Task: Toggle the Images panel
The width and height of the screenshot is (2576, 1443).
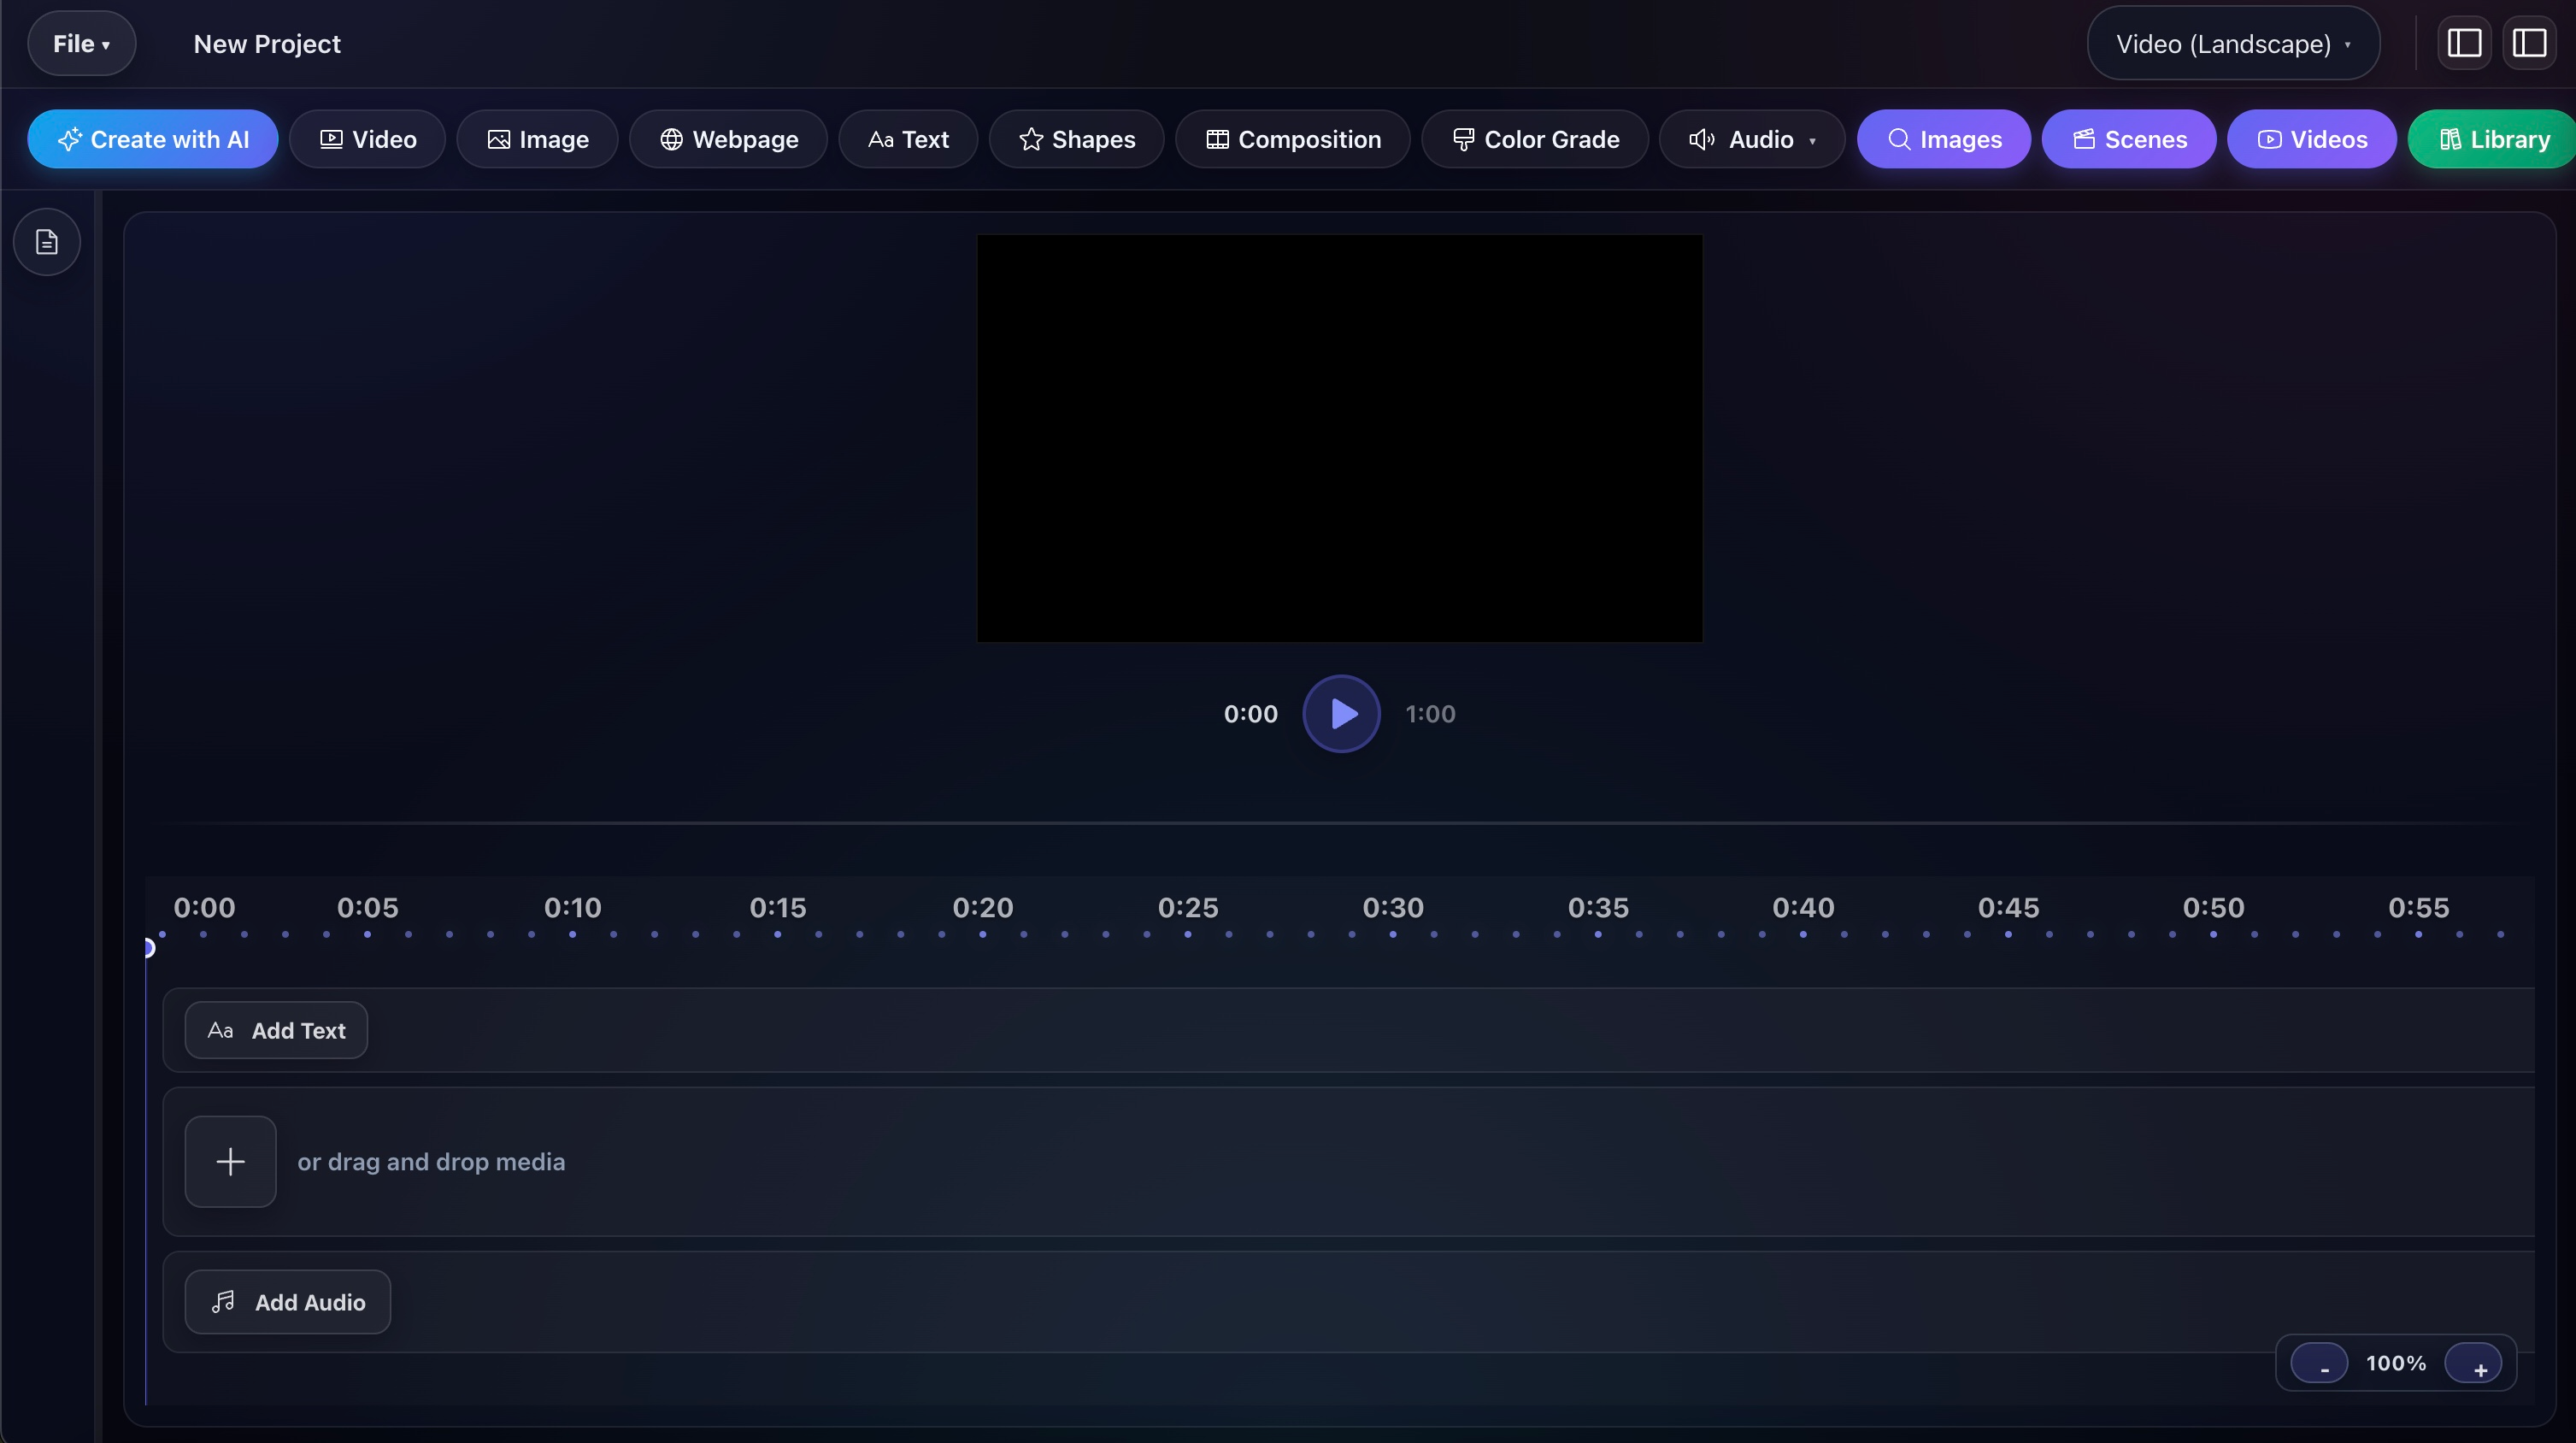Action: click(x=1943, y=139)
